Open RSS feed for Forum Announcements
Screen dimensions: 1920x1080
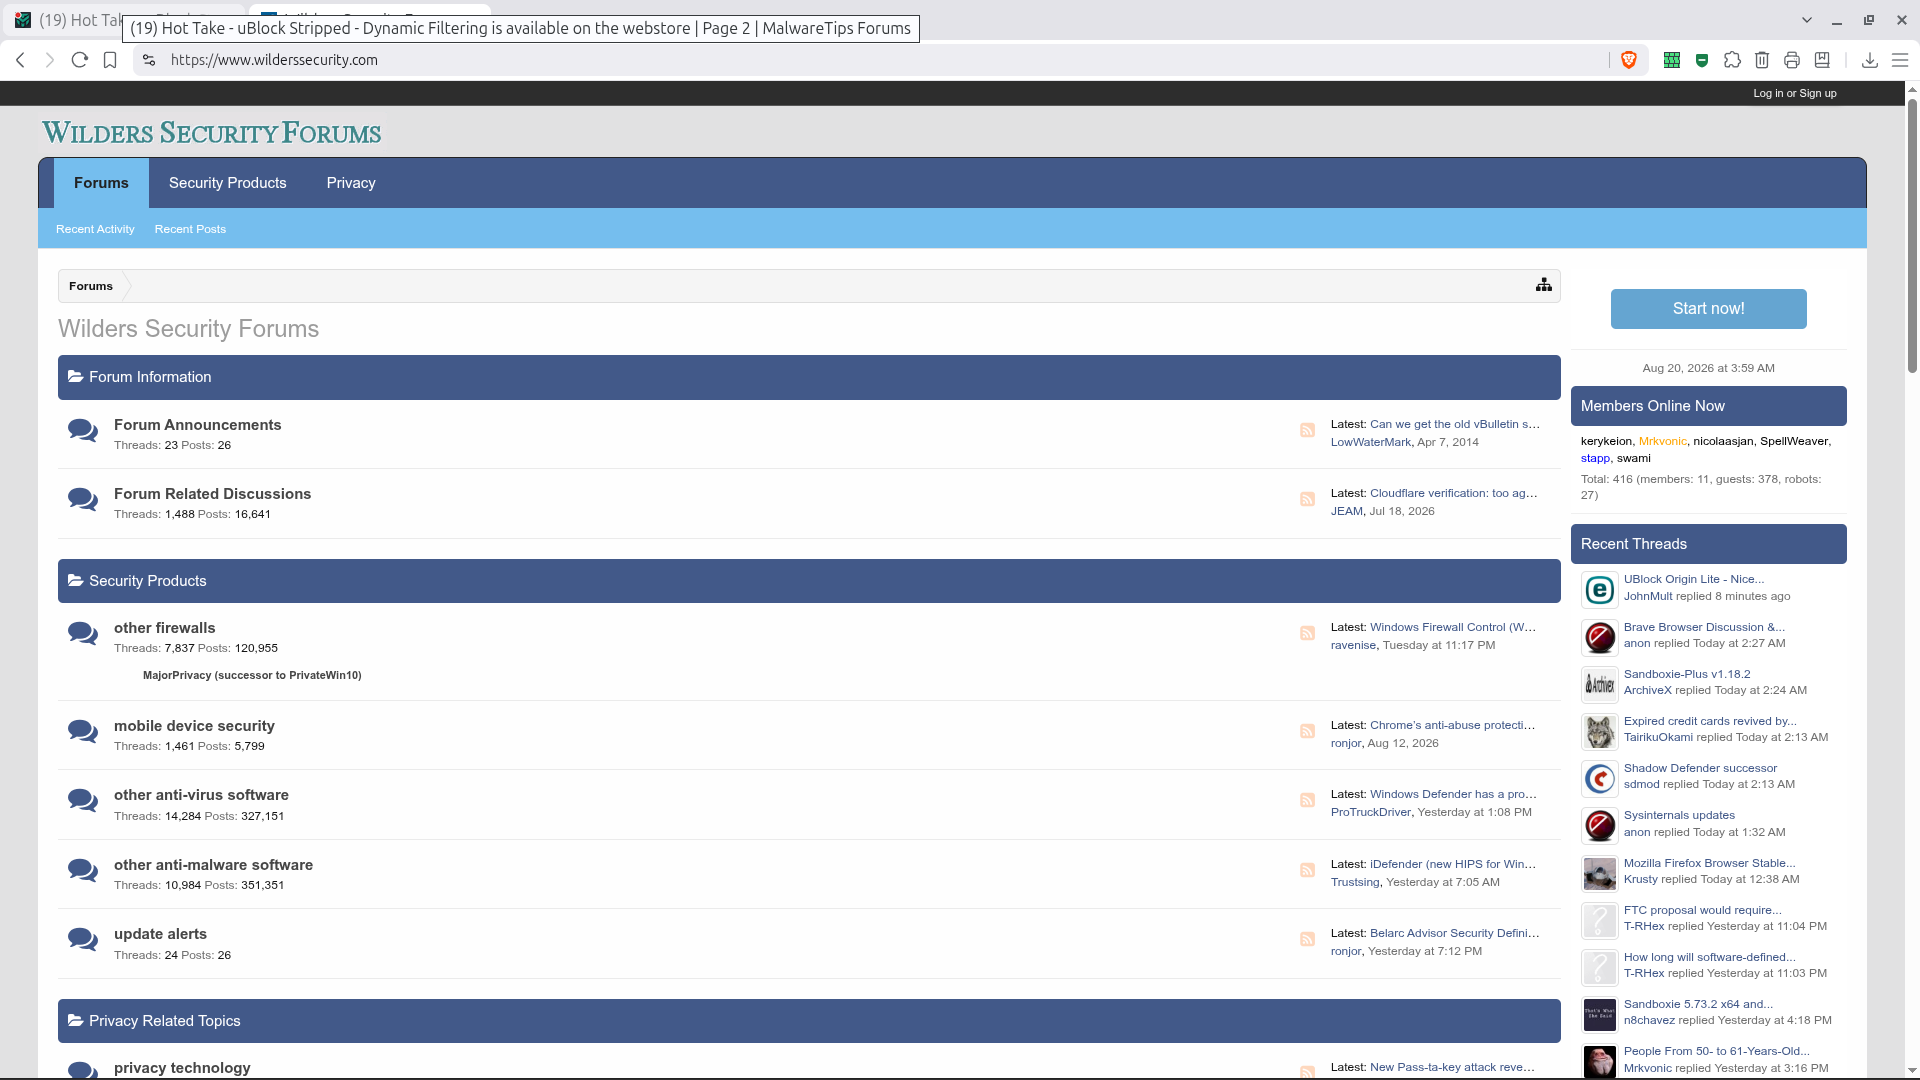pyautogui.click(x=1307, y=430)
